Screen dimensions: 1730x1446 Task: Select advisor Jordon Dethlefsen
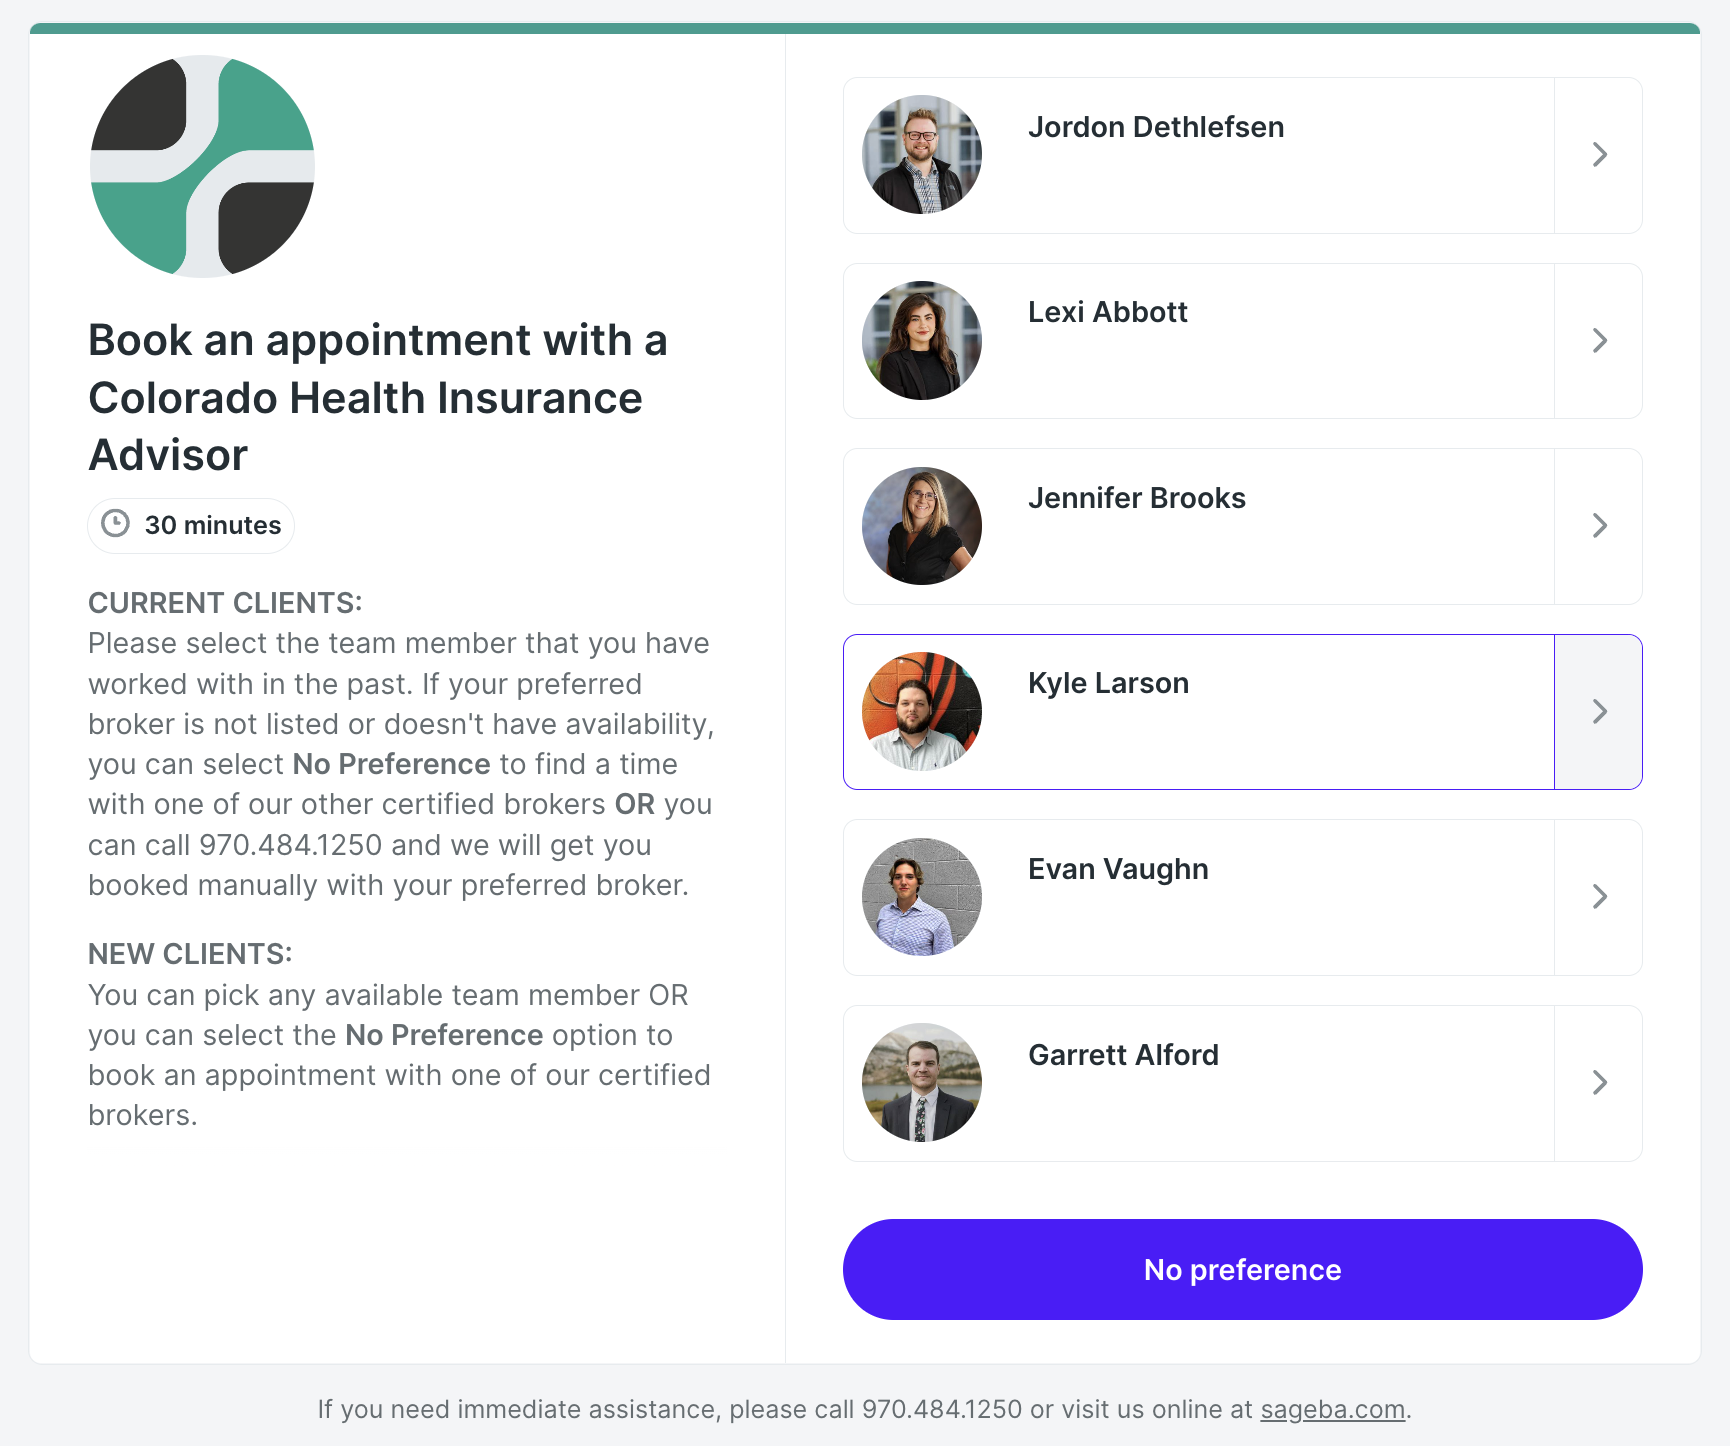coord(1200,154)
